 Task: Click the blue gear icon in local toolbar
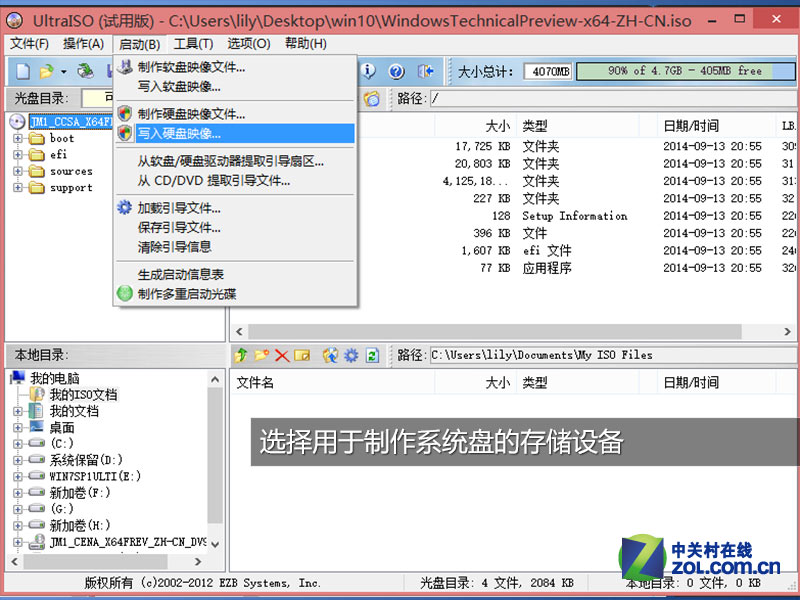tap(351, 355)
